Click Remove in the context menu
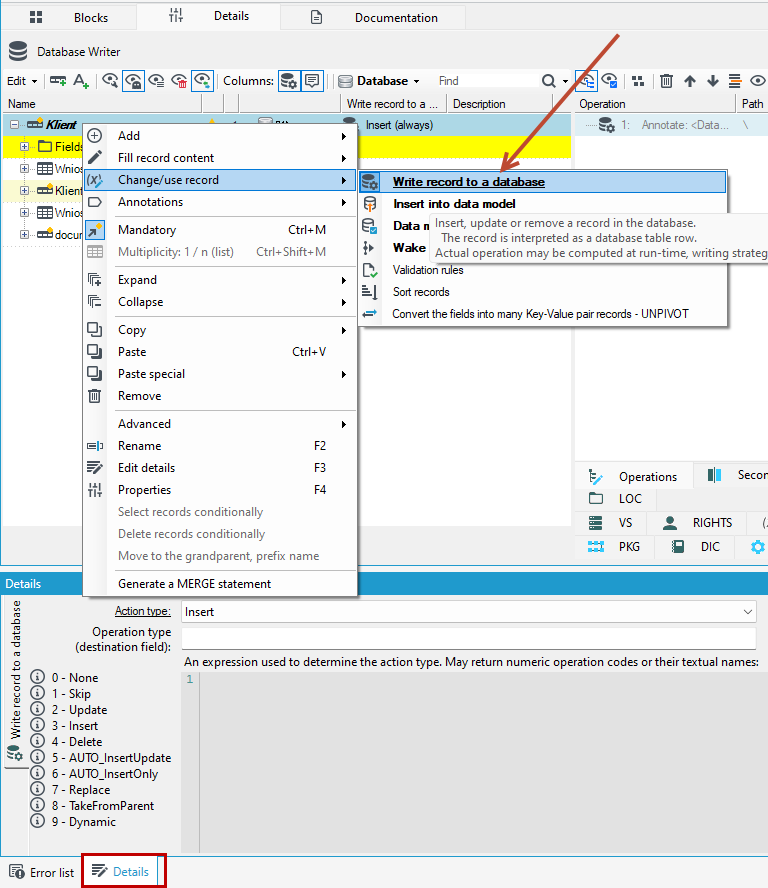This screenshot has height=888, width=768. click(220, 396)
